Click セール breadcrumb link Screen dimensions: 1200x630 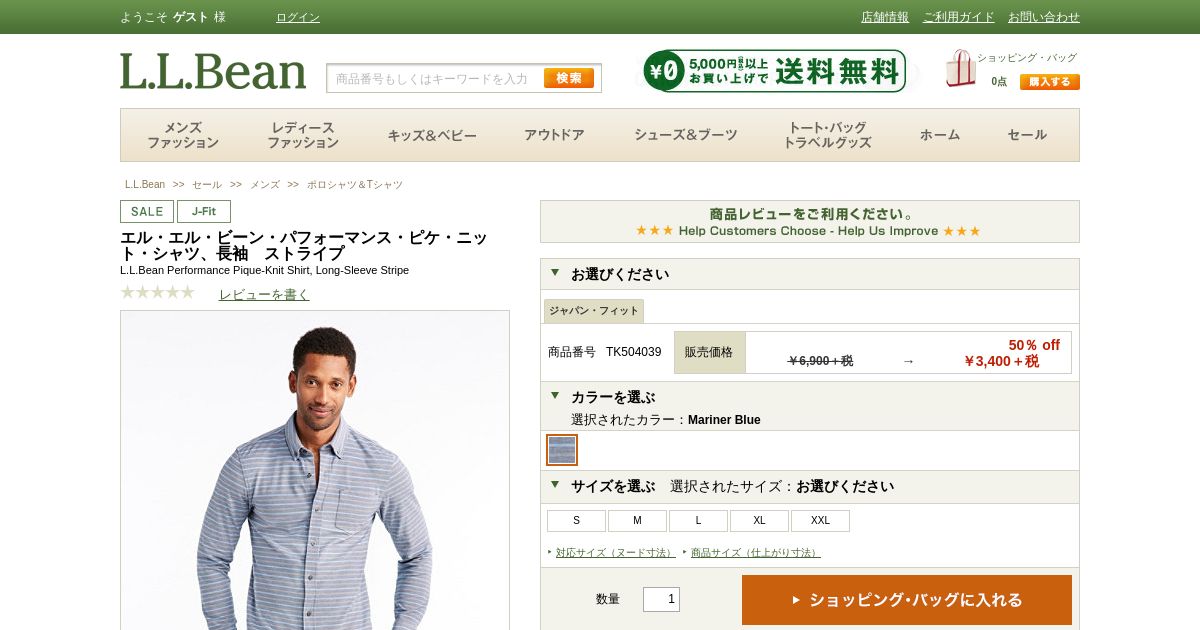tap(207, 185)
